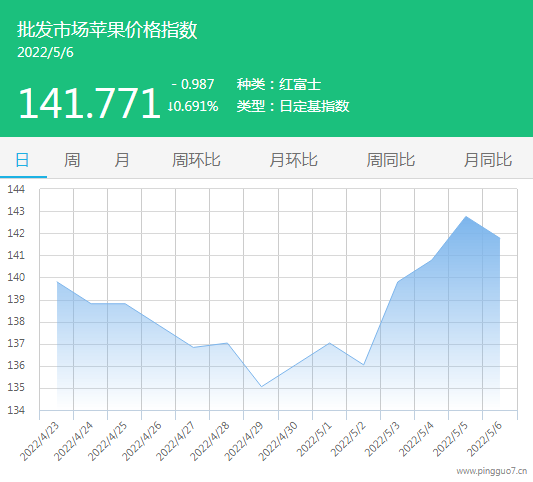Click the lowest chart point at 2022/4/29
Screen dimensions: 533x482
(x=261, y=386)
